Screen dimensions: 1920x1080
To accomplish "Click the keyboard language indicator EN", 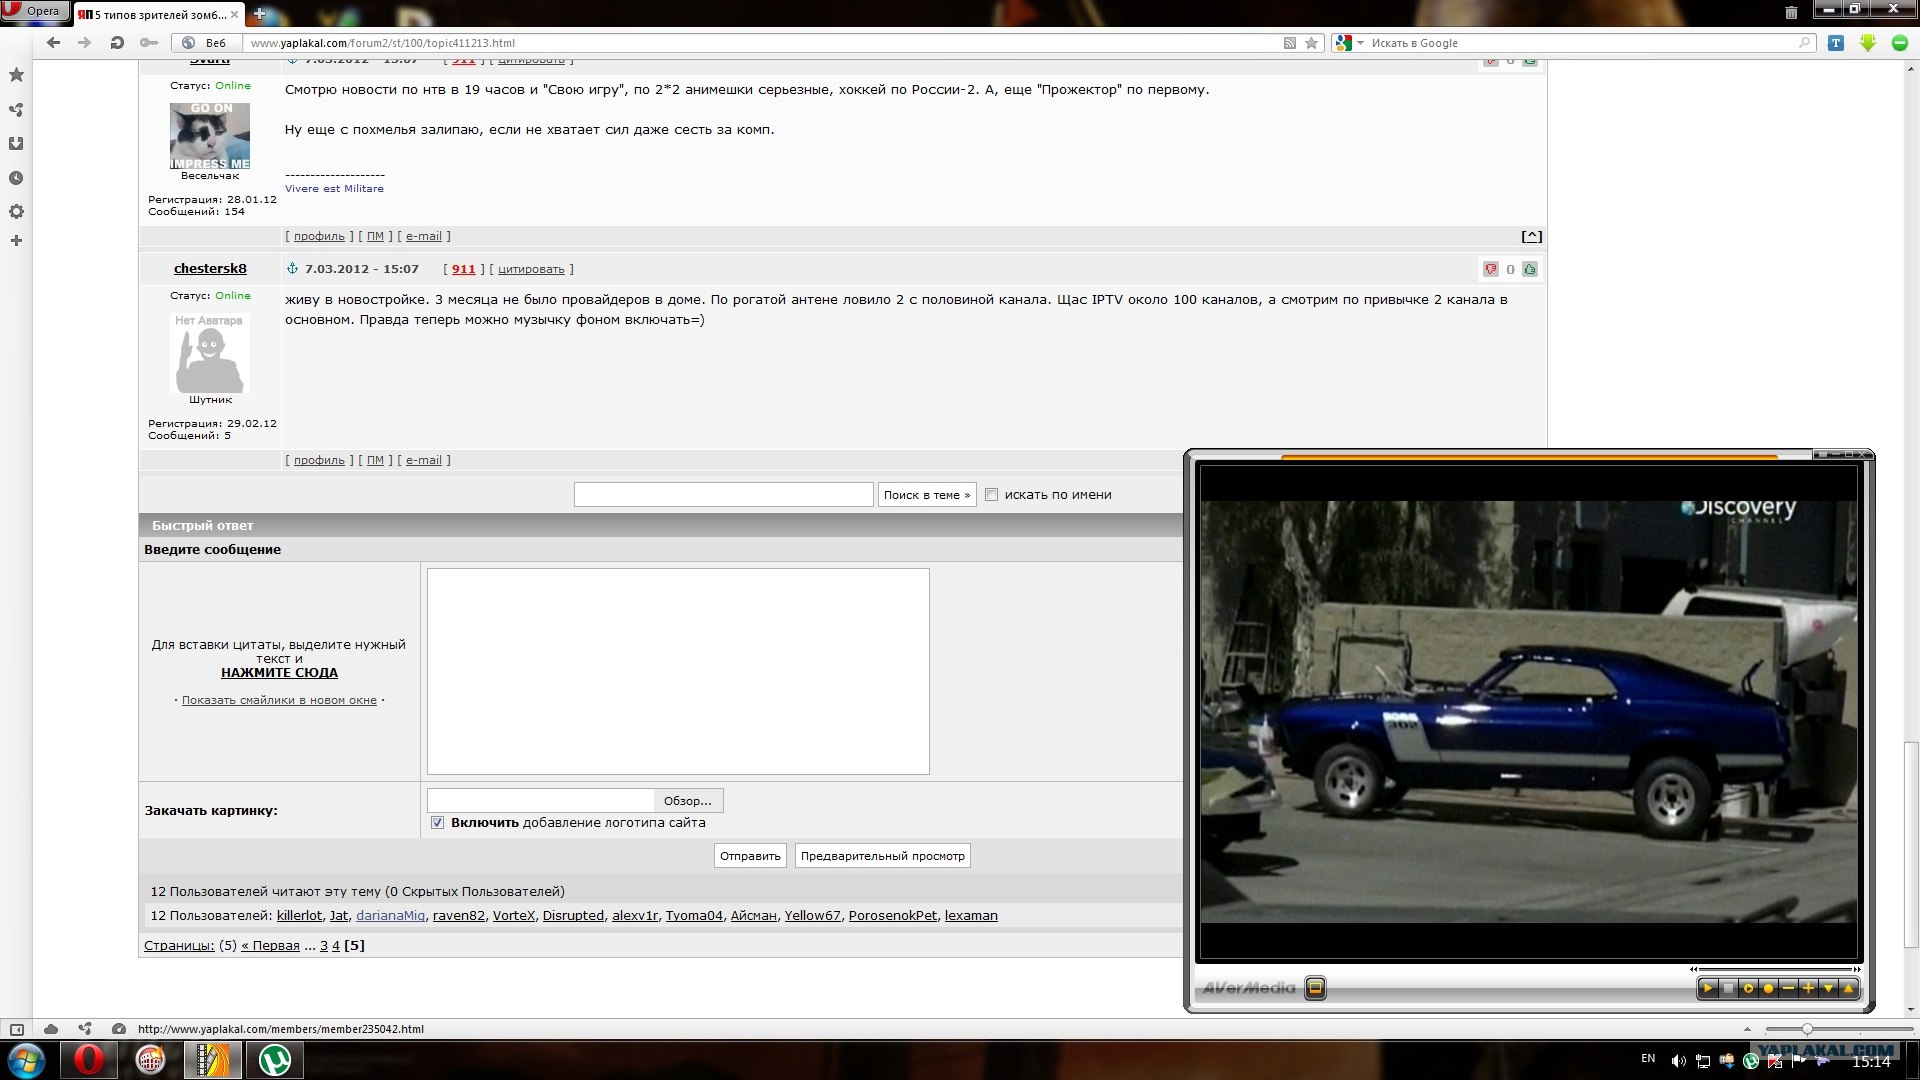I will pyautogui.click(x=1648, y=1058).
